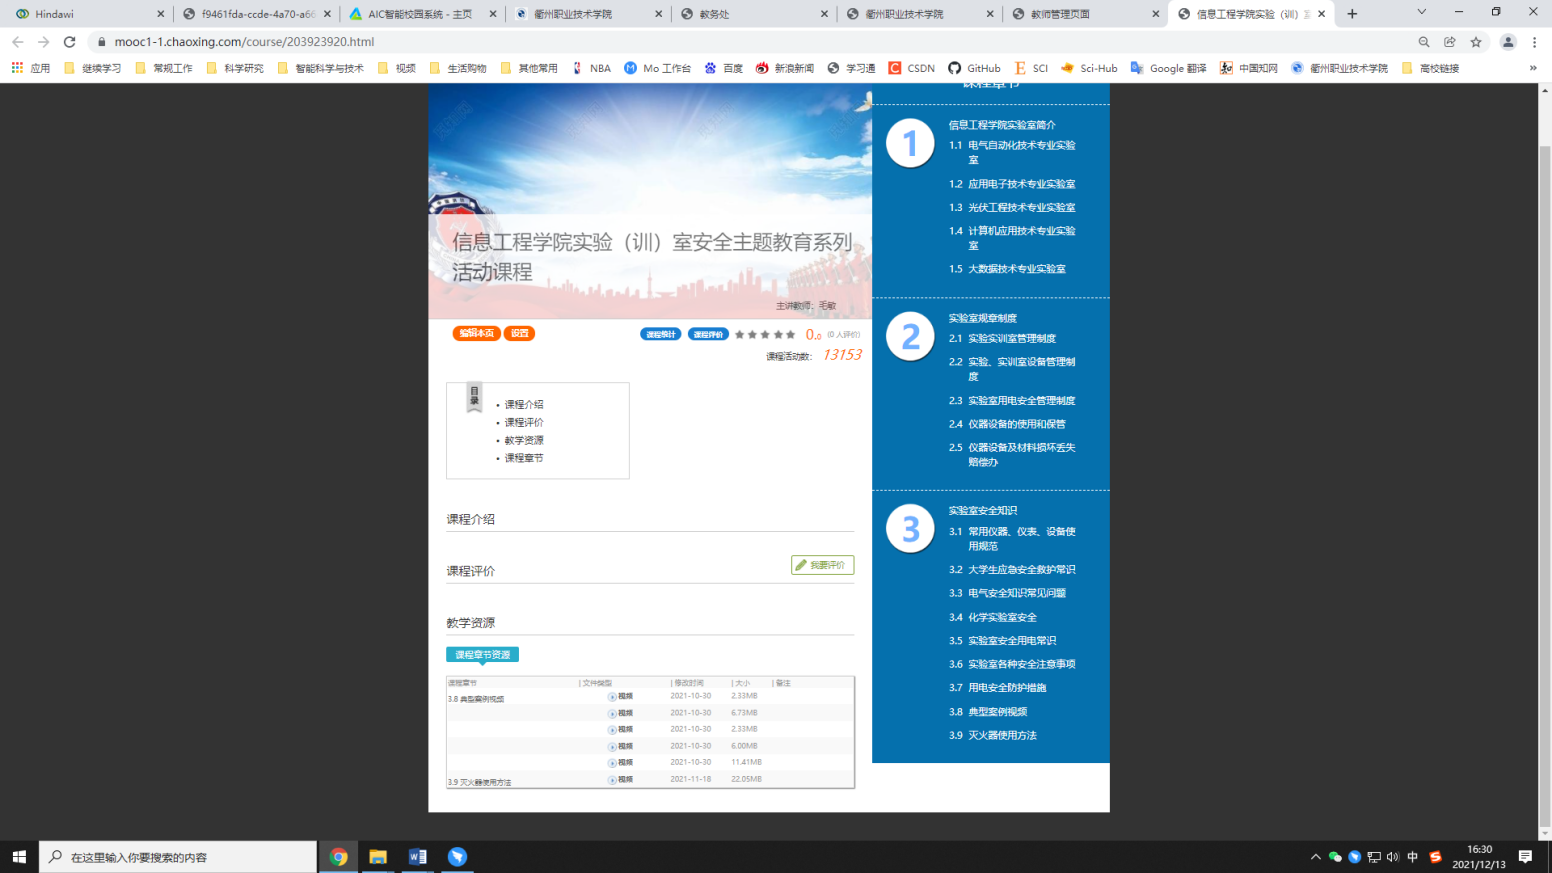Click 课程章节 in the table of contents
This screenshot has width=1552, height=873.
coord(524,458)
